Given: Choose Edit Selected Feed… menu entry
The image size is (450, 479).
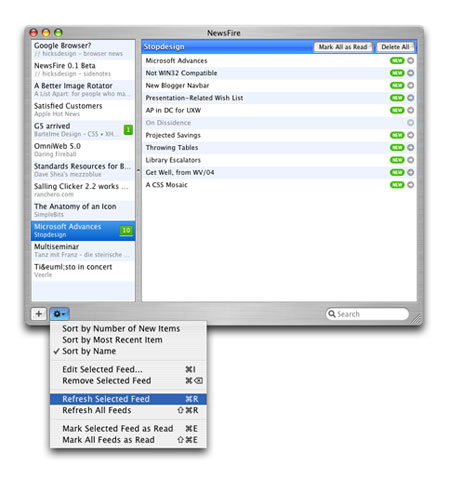Looking at the screenshot, I should (x=128, y=369).
